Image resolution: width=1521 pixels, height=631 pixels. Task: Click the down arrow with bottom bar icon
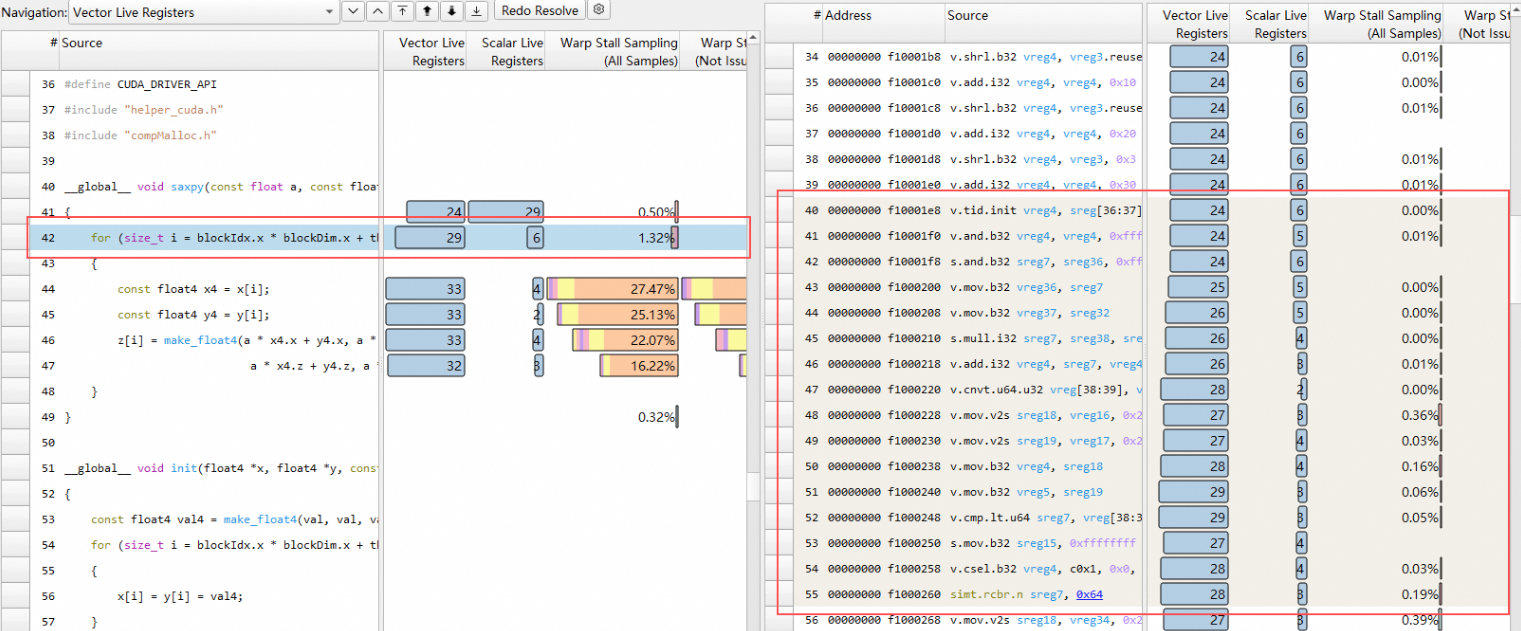[x=477, y=11]
